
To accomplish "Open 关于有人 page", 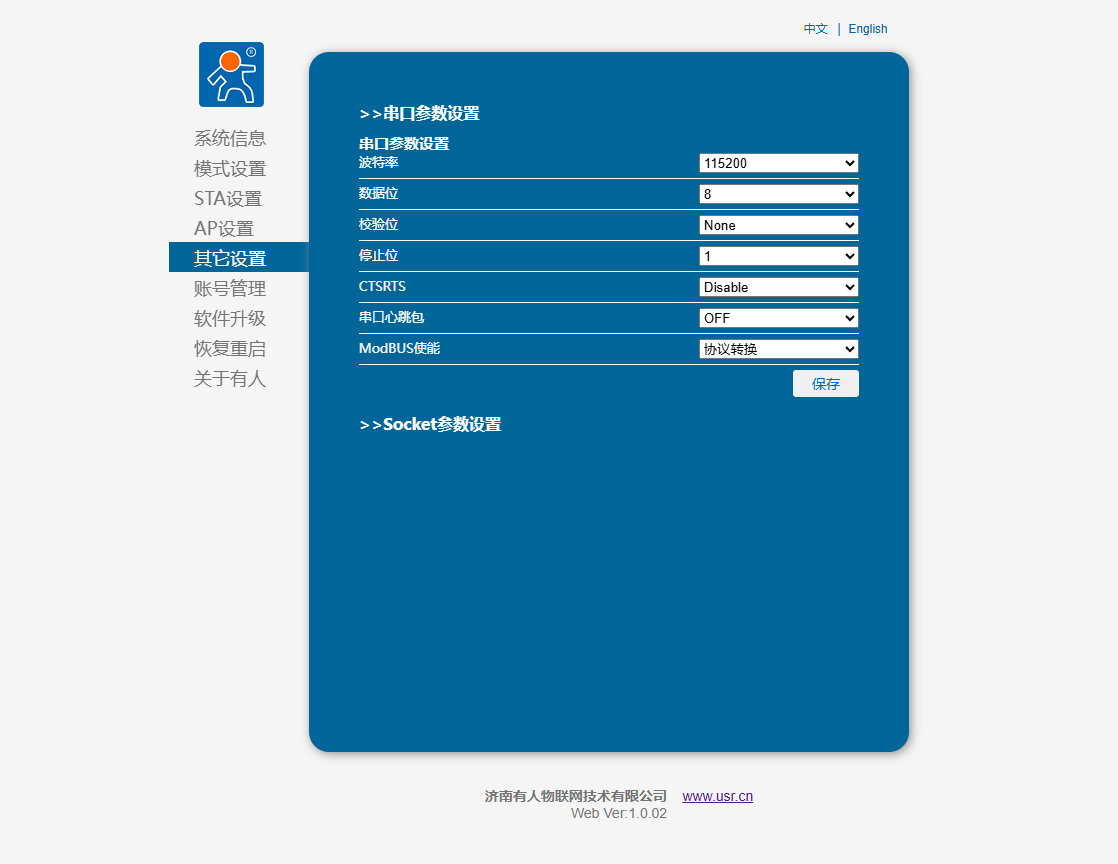I will tap(230, 379).
